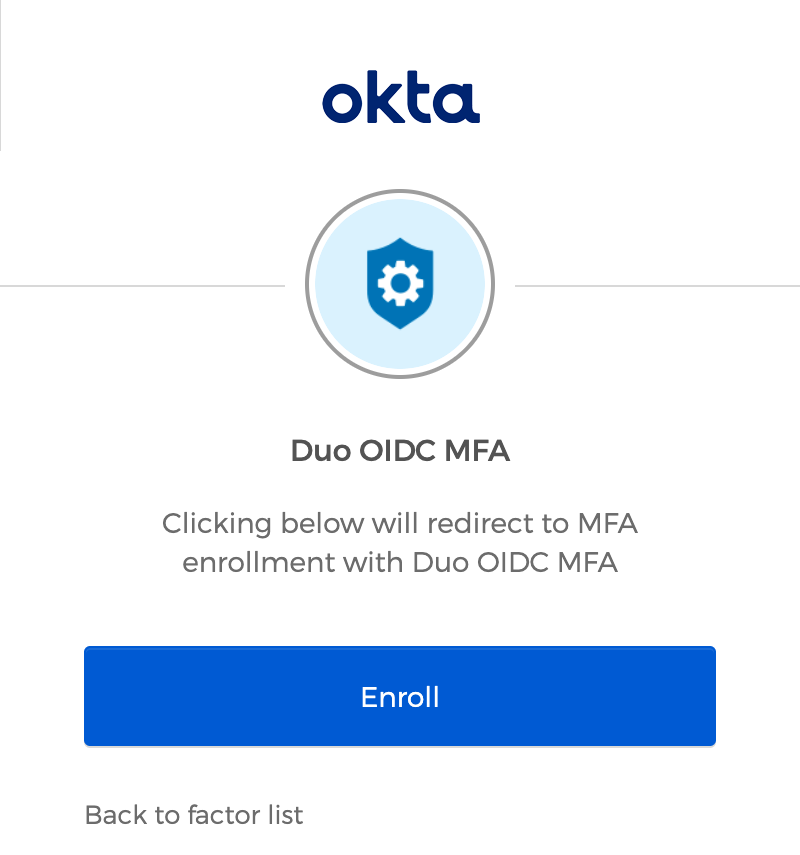800x855 pixels.
Task: Click the Okta wordmark at the top
Action: [400, 98]
